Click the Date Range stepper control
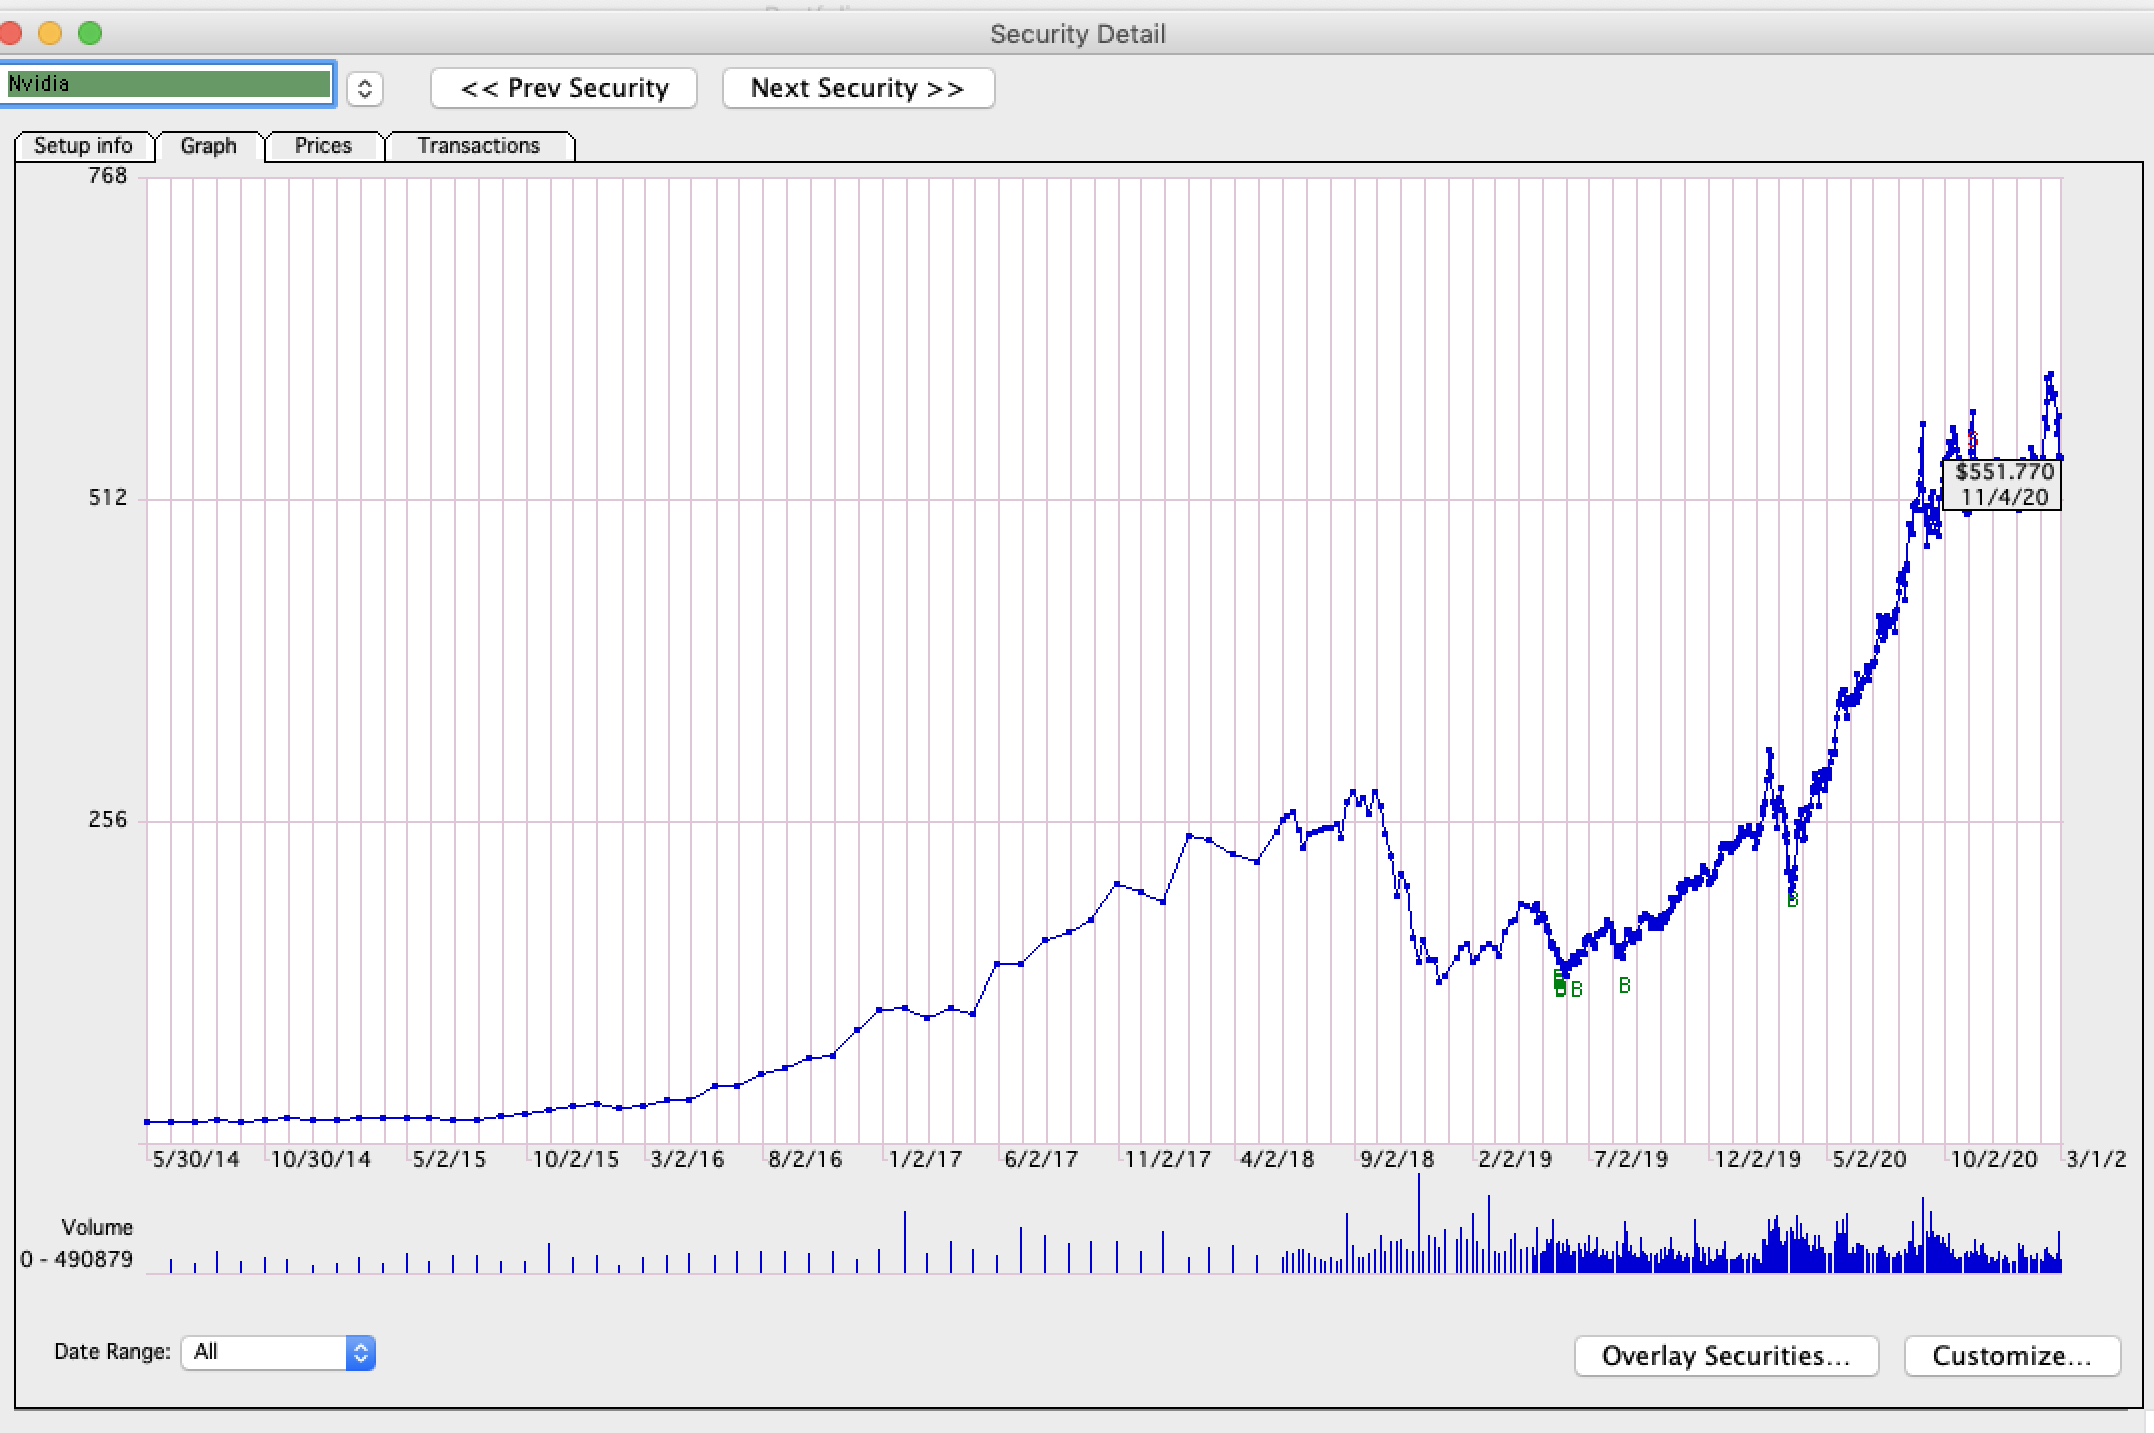The image size is (2154, 1433). [361, 1353]
